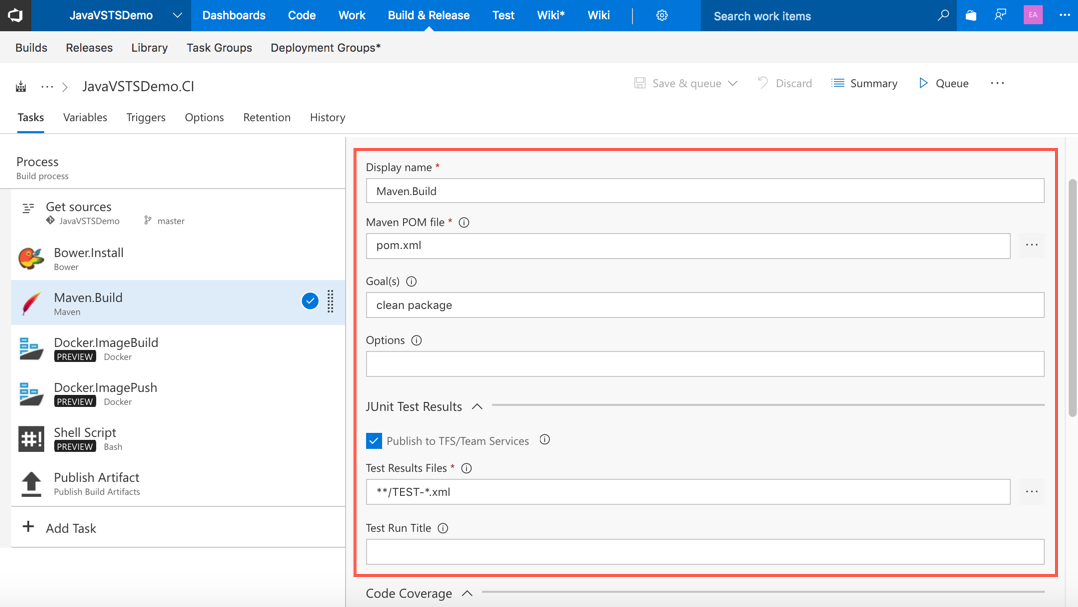Open the Dashboards hub

[x=234, y=15]
